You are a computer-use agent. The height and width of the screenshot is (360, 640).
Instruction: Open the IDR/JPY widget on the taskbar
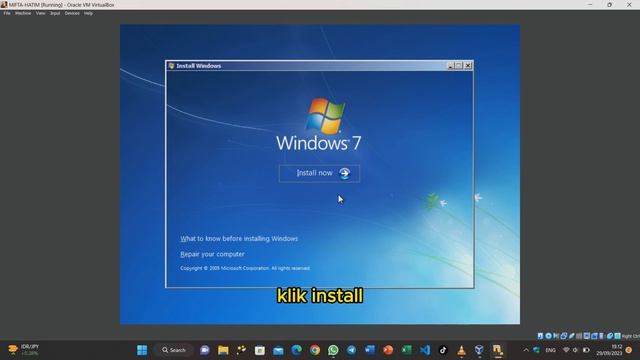coord(24,350)
